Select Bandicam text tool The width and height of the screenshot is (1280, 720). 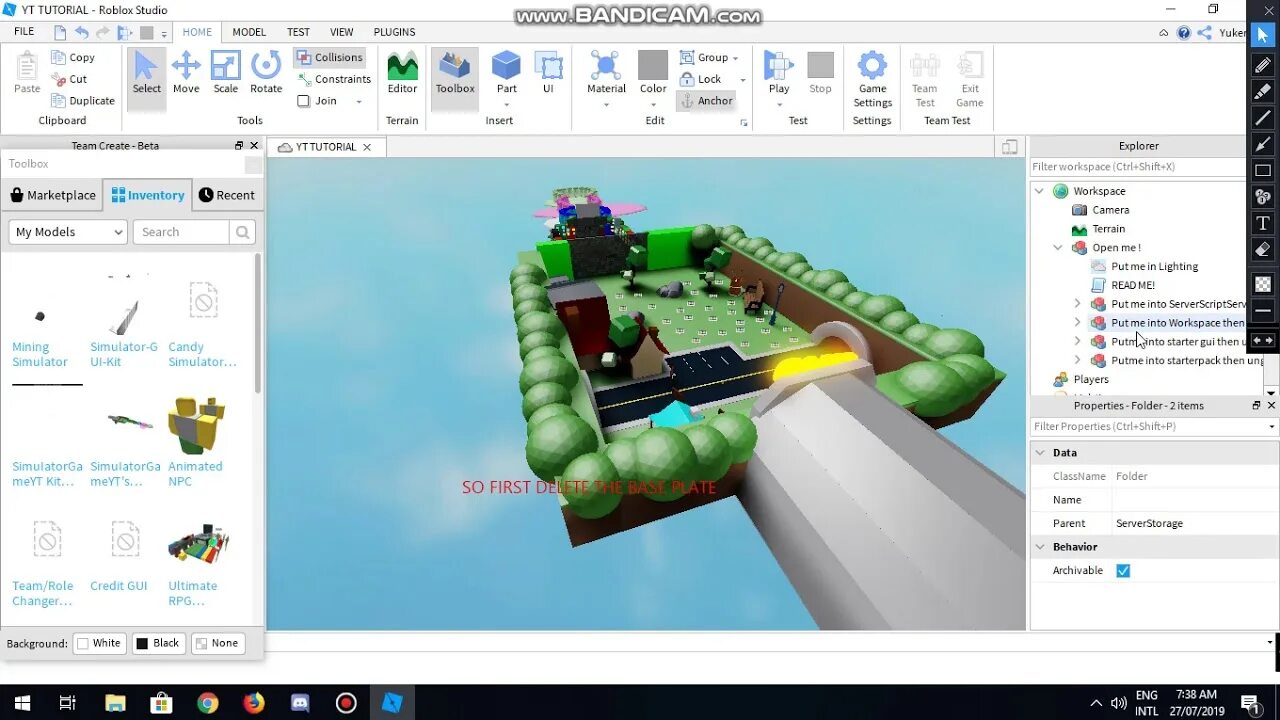[x=1263, y=223]
